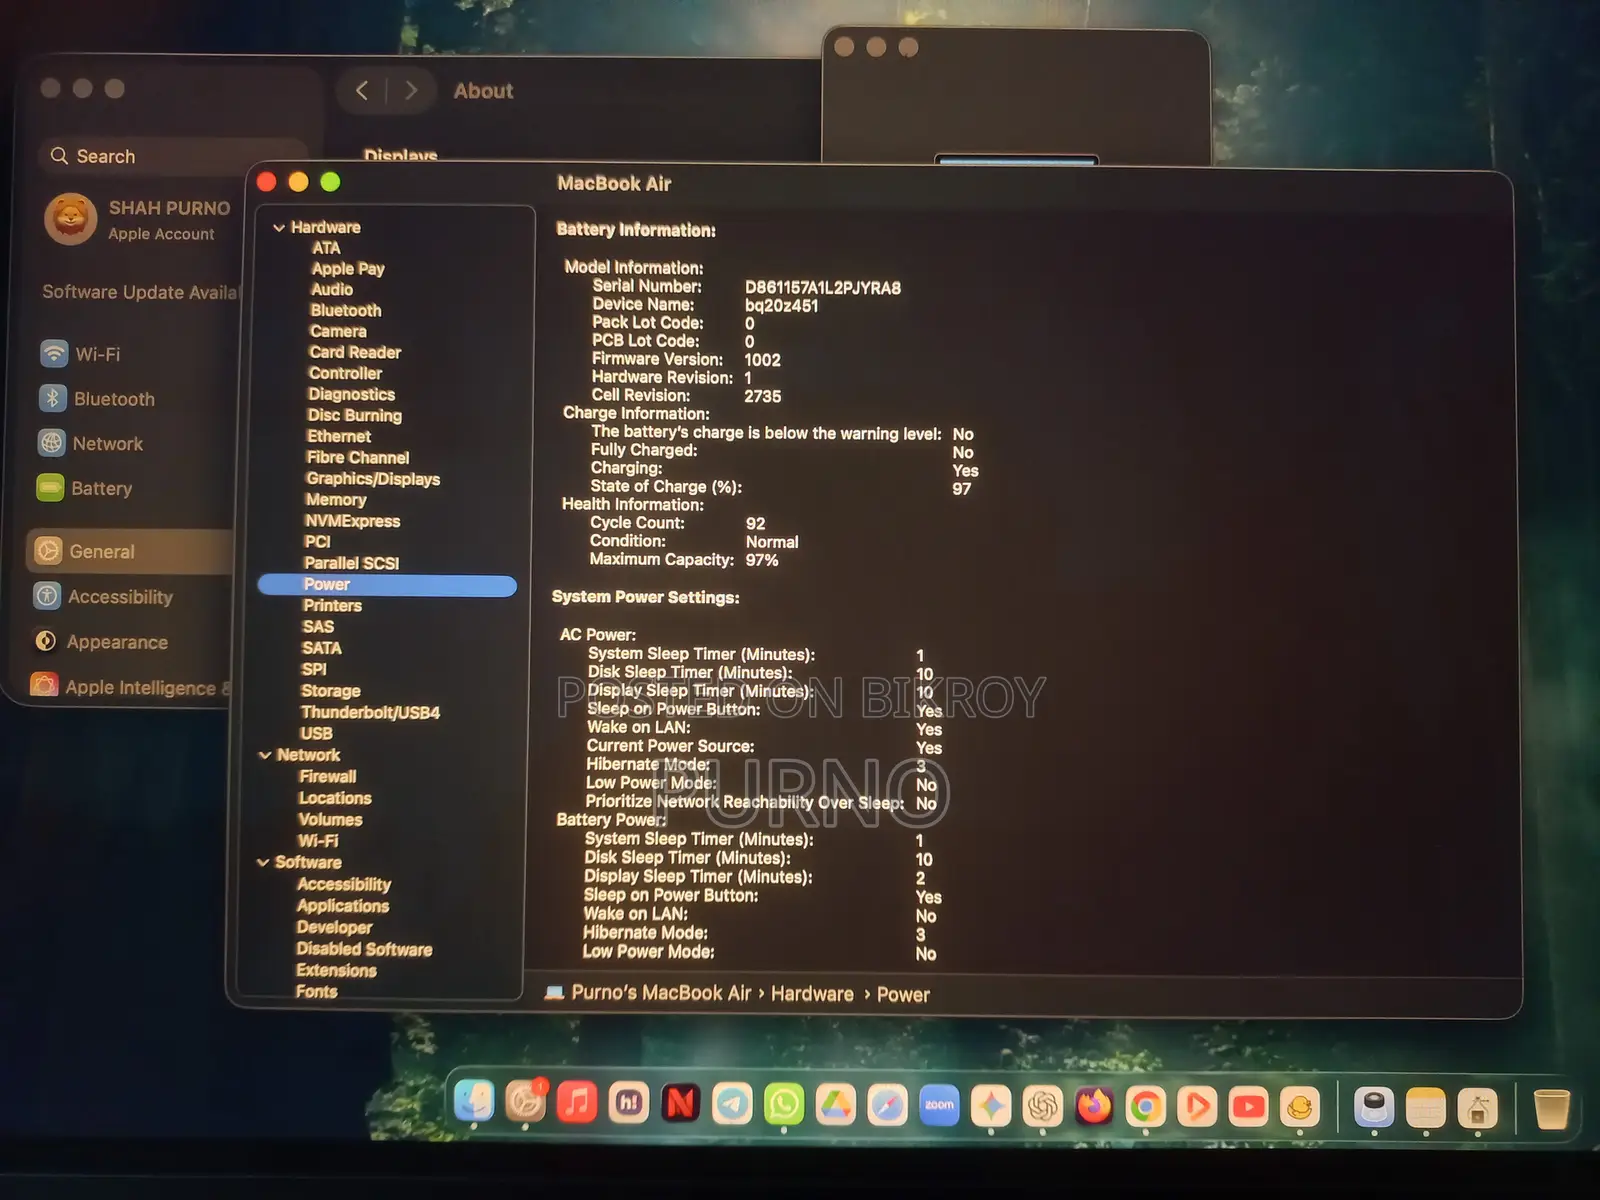
Task: Open YouTube from the Dock
Action: tap(1249, 1107)
